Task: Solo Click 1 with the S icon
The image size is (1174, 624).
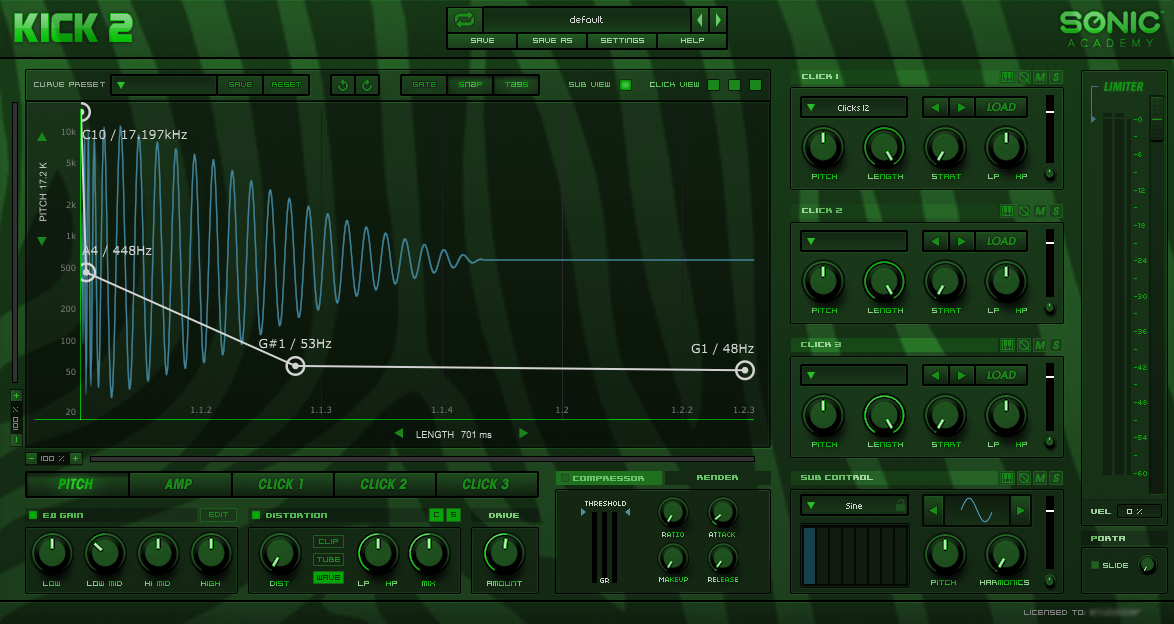Action: pyautogui.click(x=1056, y=77)
